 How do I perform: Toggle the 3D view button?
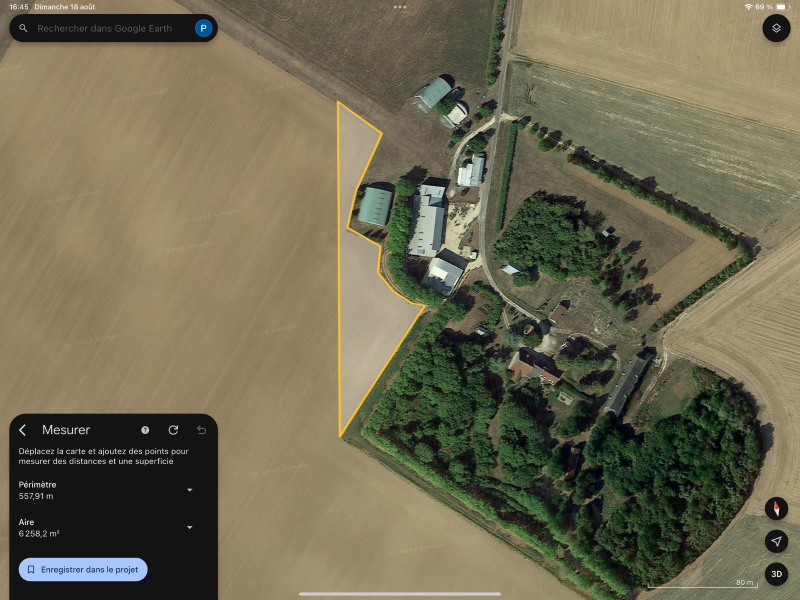[776, 574]
